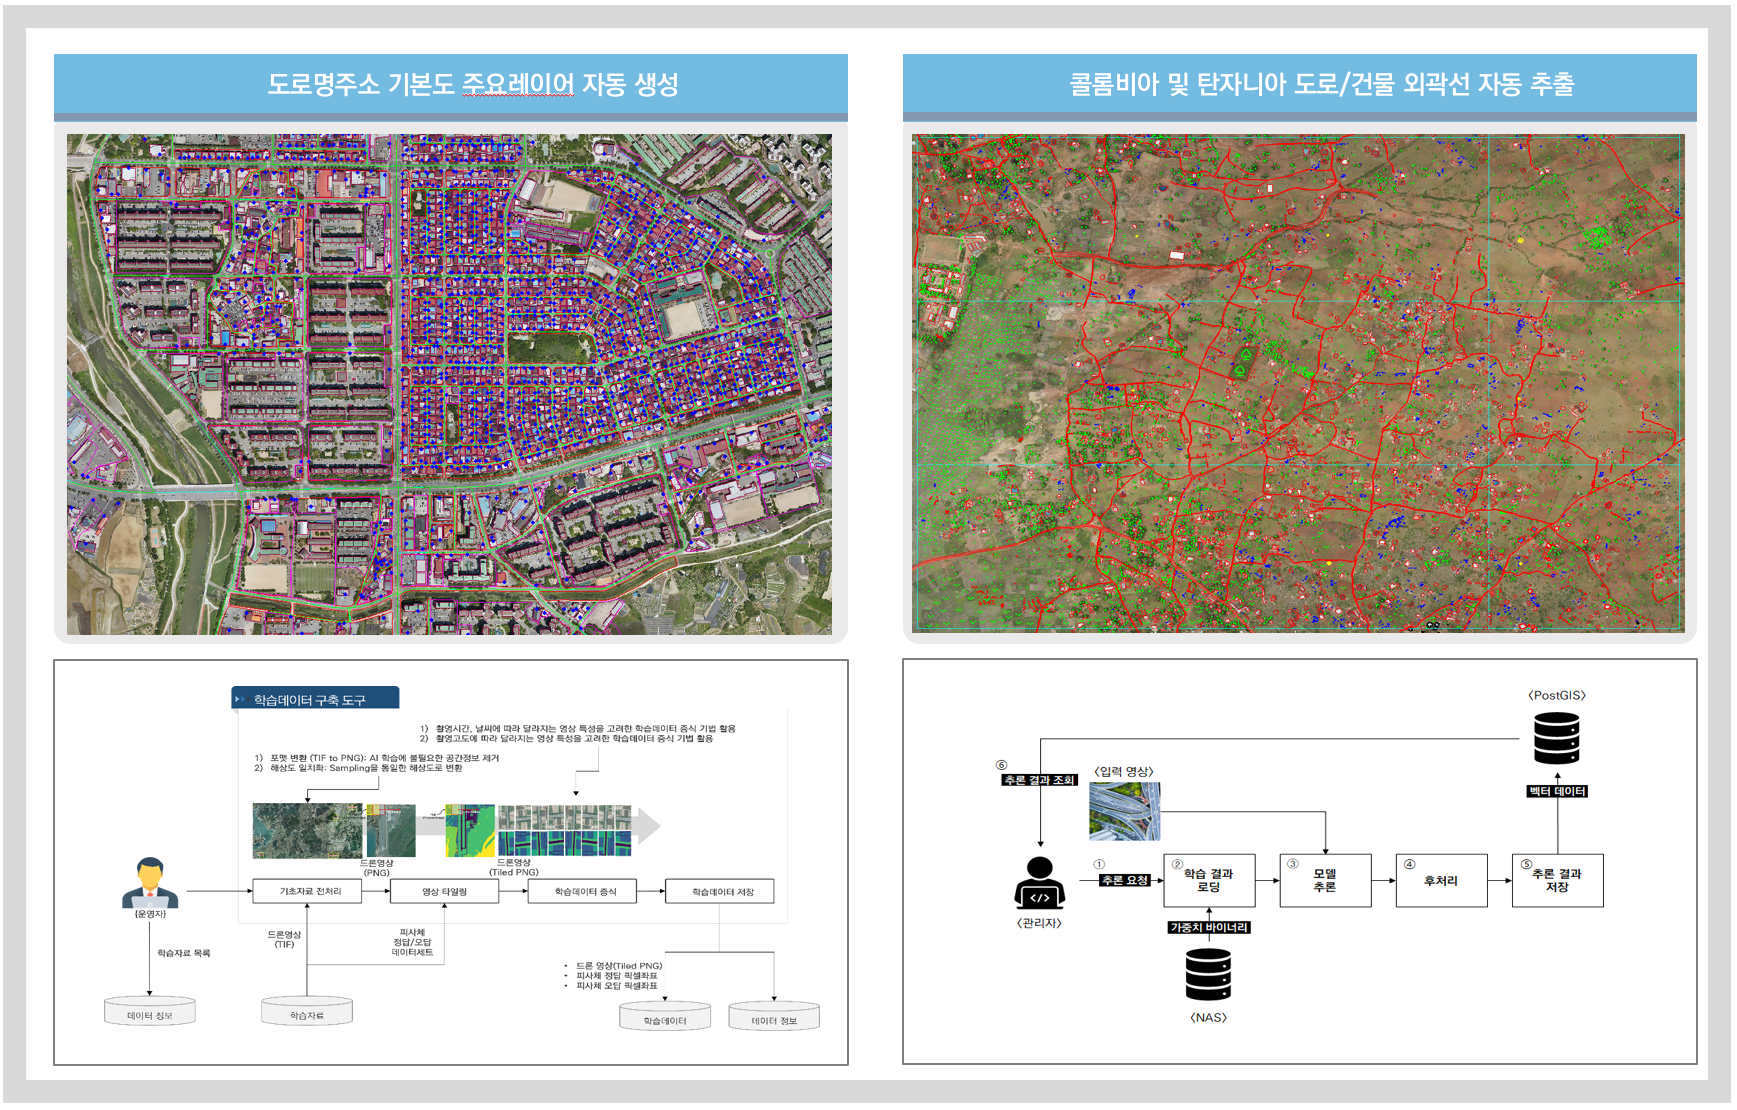The width and height of the screenshot is (1737, 1110).
Task: Click the 드론 영상(Tiled PNG) bullet text
Action: 618,965
